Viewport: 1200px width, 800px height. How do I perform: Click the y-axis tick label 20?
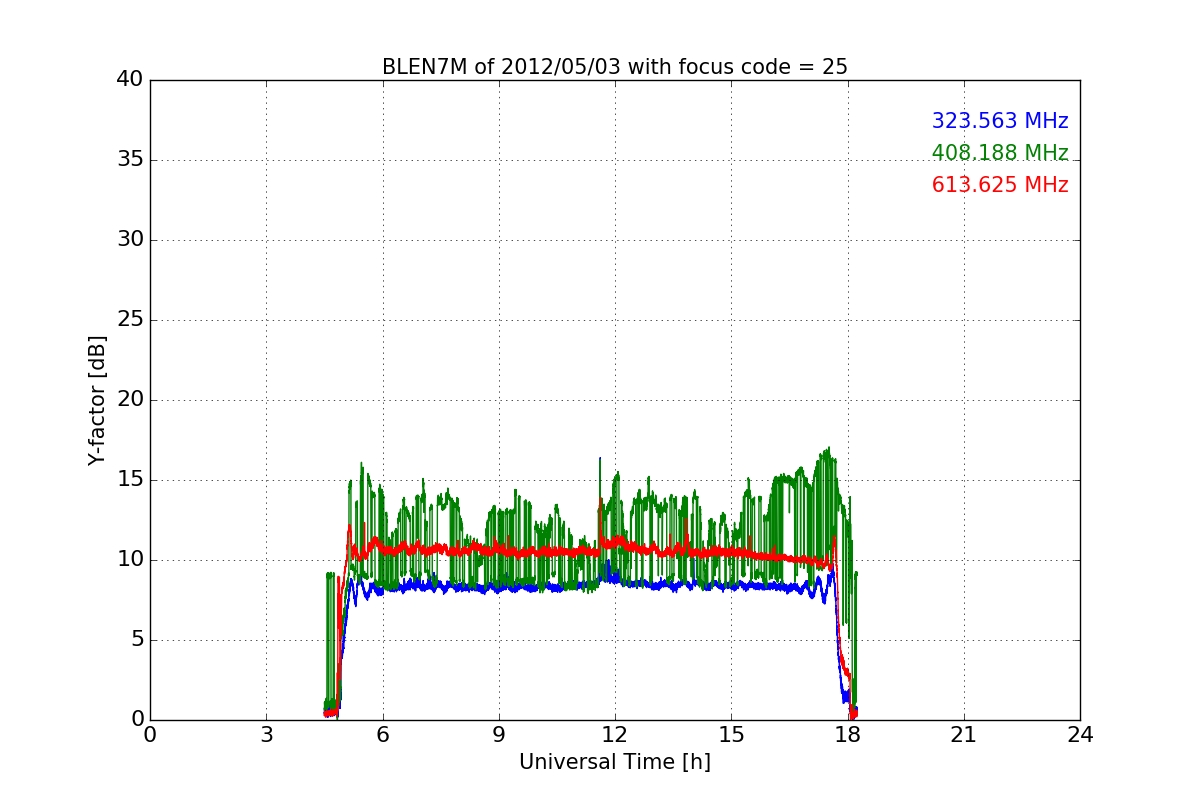(x=129, y=400)
